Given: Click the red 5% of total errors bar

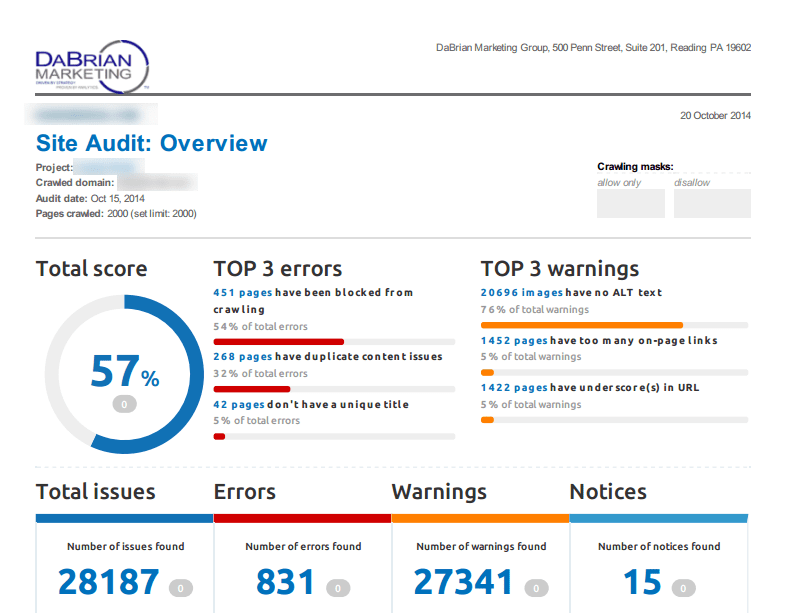Looking at the screenshot, I should point(334,436).
